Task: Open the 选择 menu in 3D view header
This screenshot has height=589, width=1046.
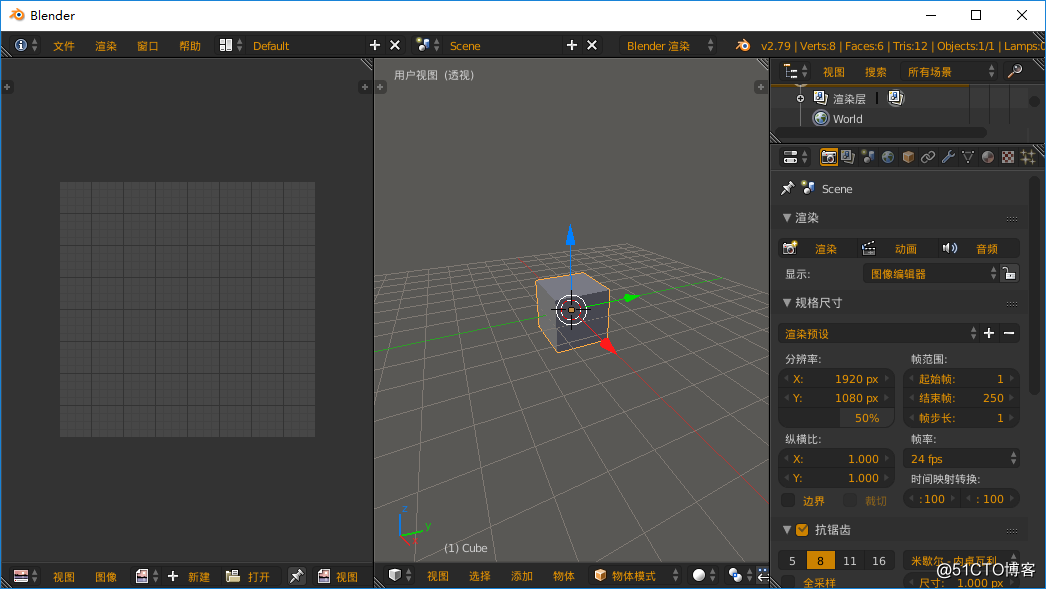Action: coord(480,576)
